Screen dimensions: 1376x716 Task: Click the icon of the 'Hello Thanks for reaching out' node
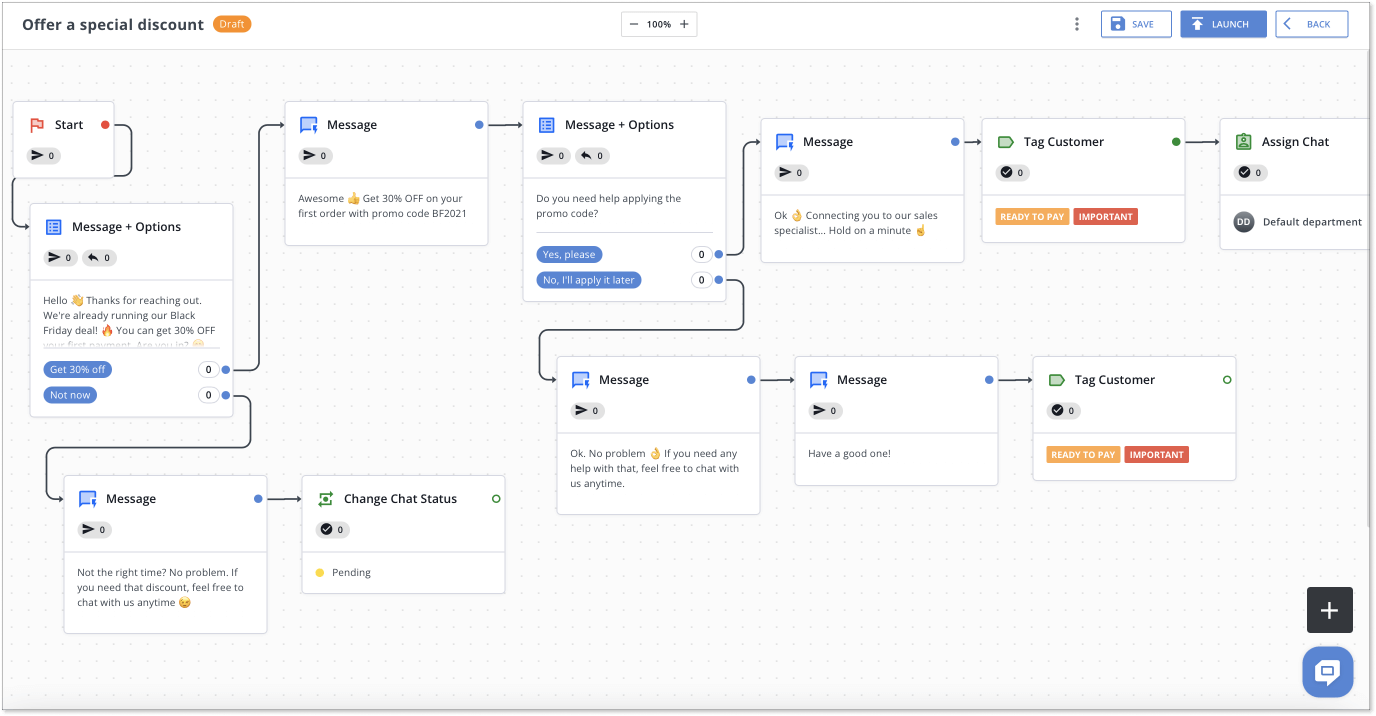pyautogui.click(x=54, y=227)
